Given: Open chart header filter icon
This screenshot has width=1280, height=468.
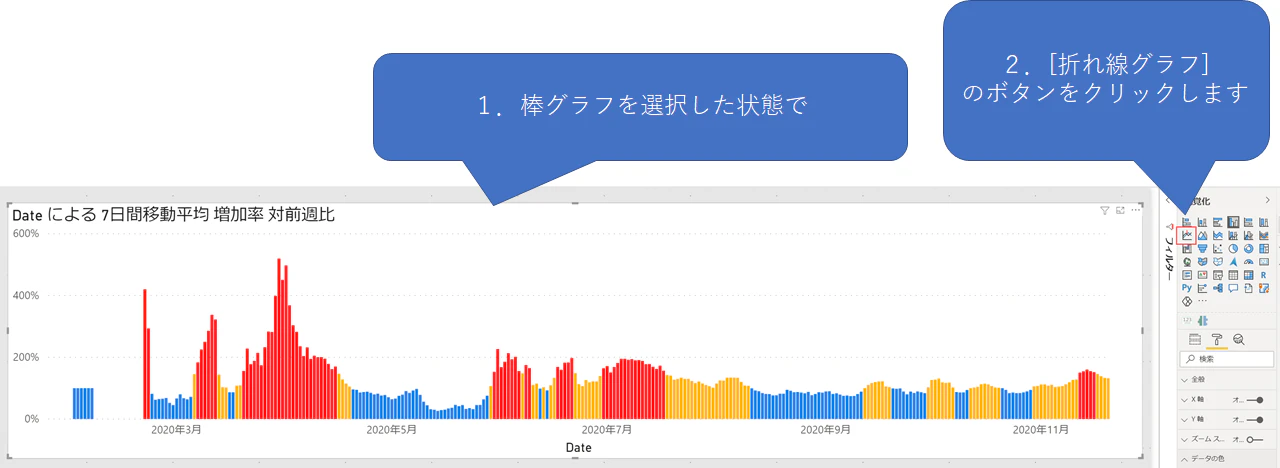Looking at the screenshot, I should point(1105,210).
